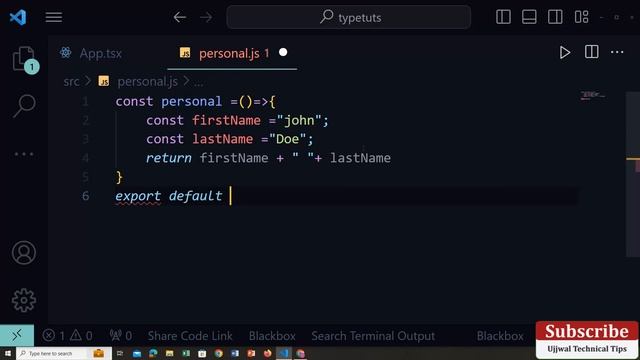The width and height of the screenshot is (640, 360).
Task: Open the Explorer view in activity bar
Action: coord(24,60)
